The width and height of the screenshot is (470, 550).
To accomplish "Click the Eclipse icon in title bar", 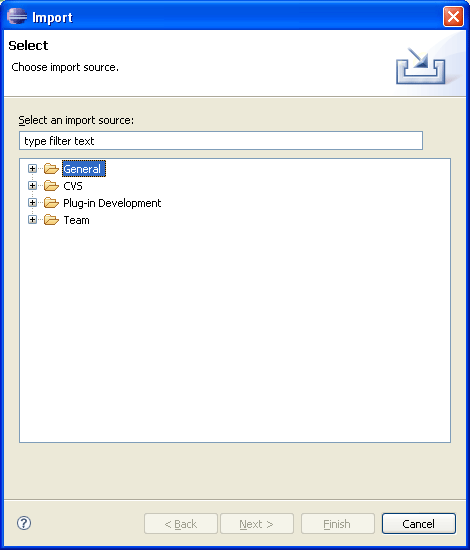I will pos(17,16).
